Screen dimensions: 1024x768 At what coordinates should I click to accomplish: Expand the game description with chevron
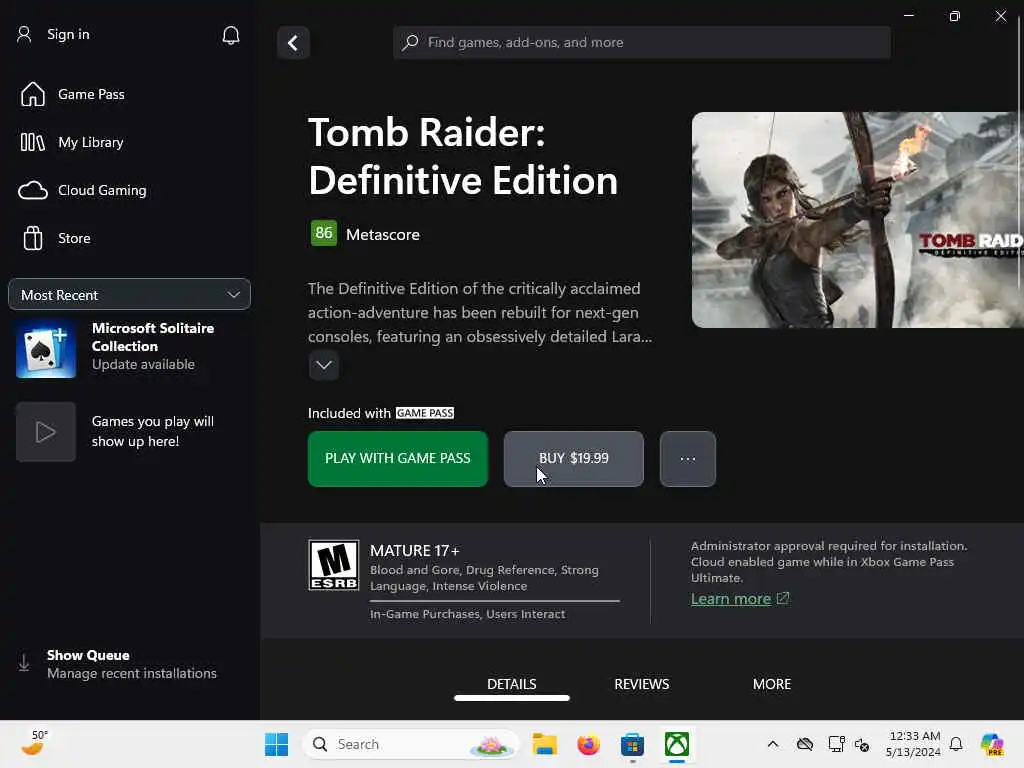point(324,365)
